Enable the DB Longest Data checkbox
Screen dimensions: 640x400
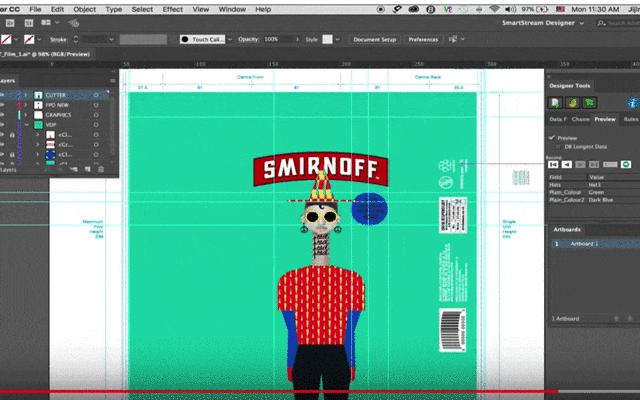558,147
